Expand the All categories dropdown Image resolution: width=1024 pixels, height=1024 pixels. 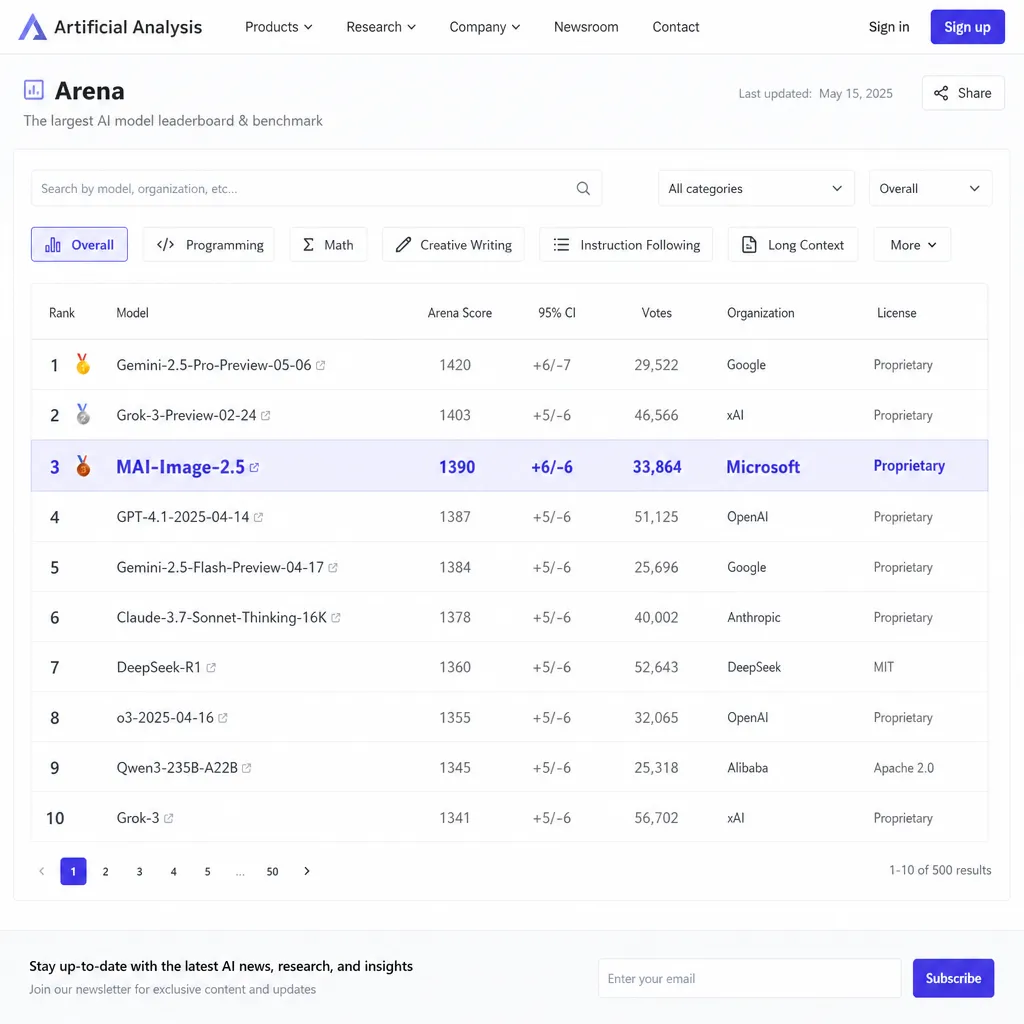click(756, 189)
